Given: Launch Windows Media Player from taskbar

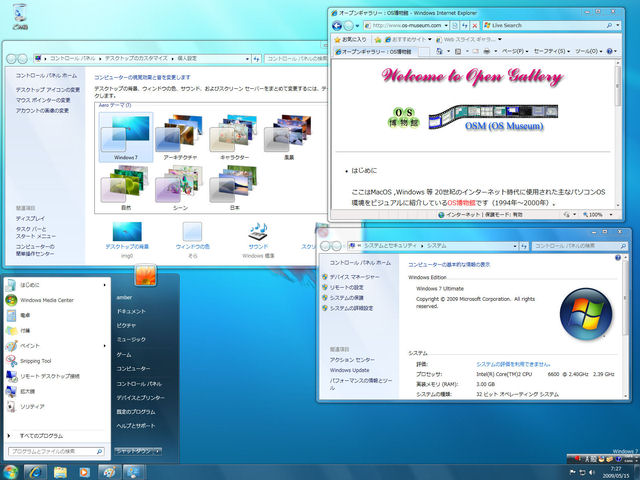Looking at the screenshot, I should (84, 472).
